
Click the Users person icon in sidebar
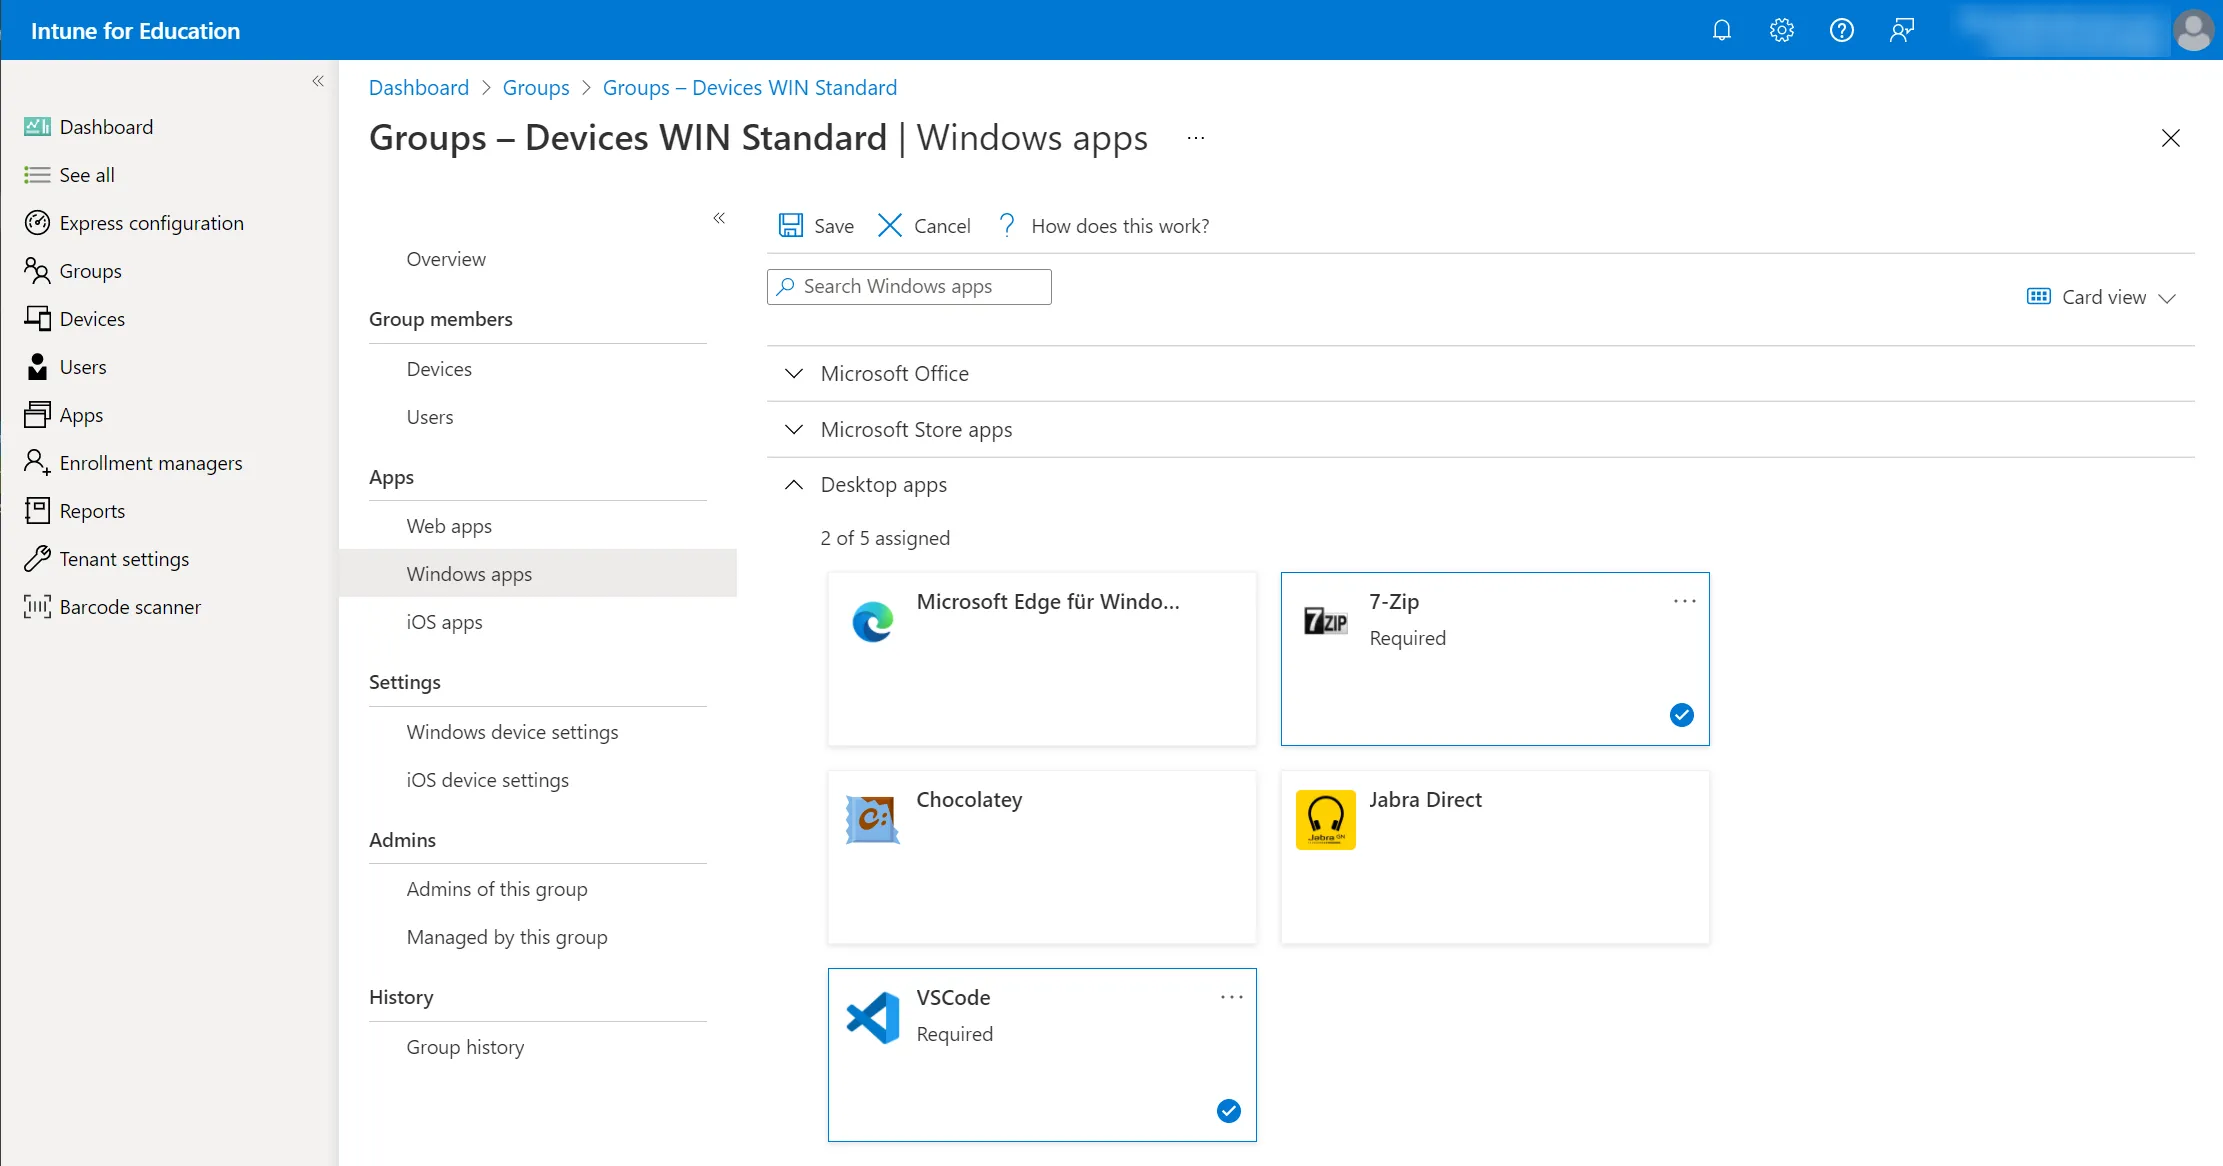[37, 367]
